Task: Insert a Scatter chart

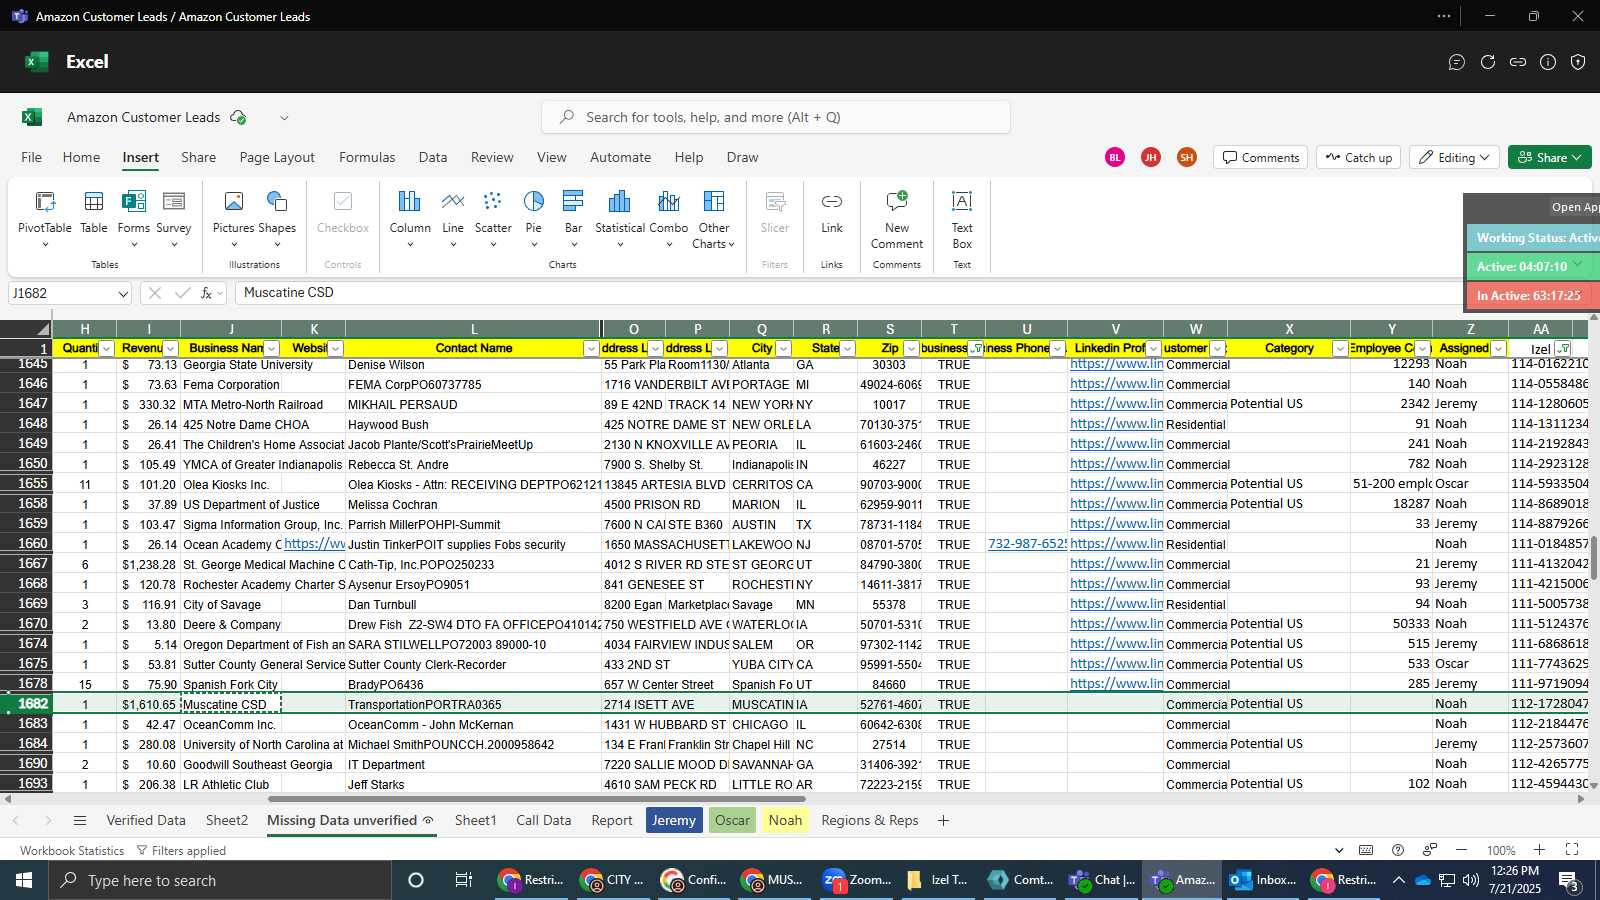Action: point(493,218)
